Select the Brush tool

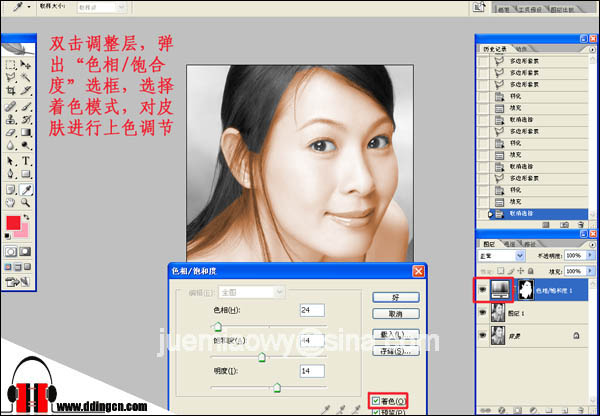[x=26, y=106]
